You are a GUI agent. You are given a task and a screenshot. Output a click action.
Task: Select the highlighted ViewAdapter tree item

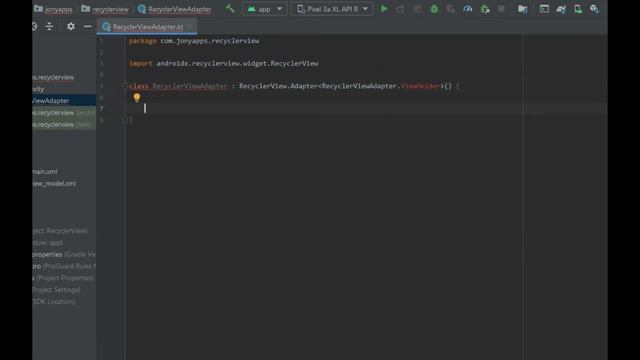[64, 101]
